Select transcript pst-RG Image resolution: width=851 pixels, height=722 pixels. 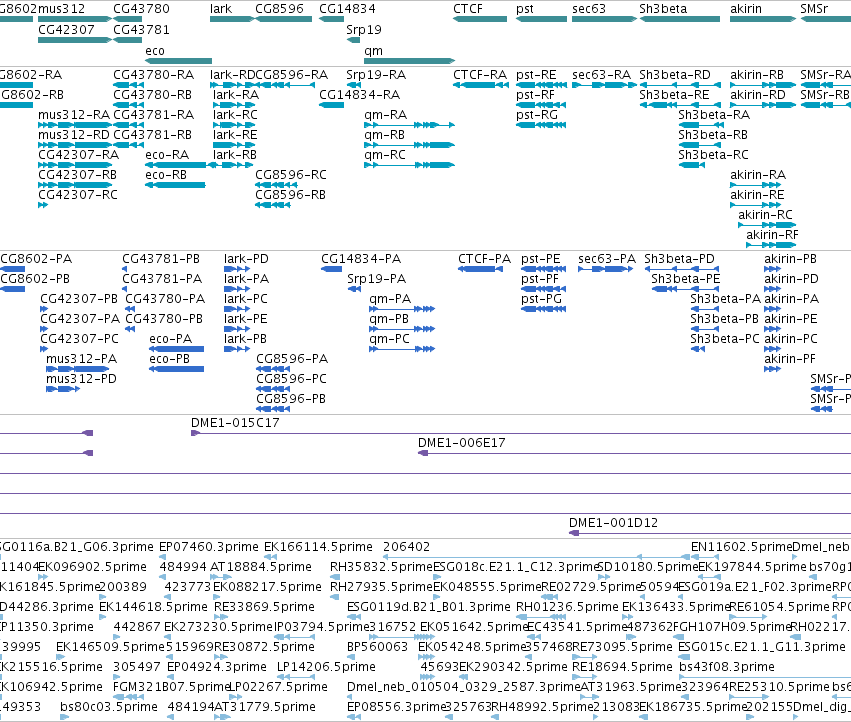pos(537,115)
